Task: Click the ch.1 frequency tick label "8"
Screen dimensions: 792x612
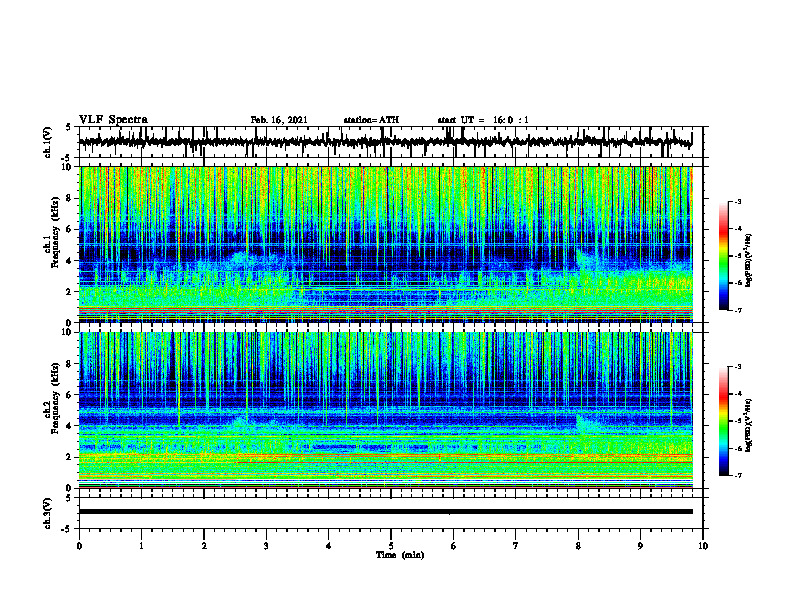Action: [69, 198]
